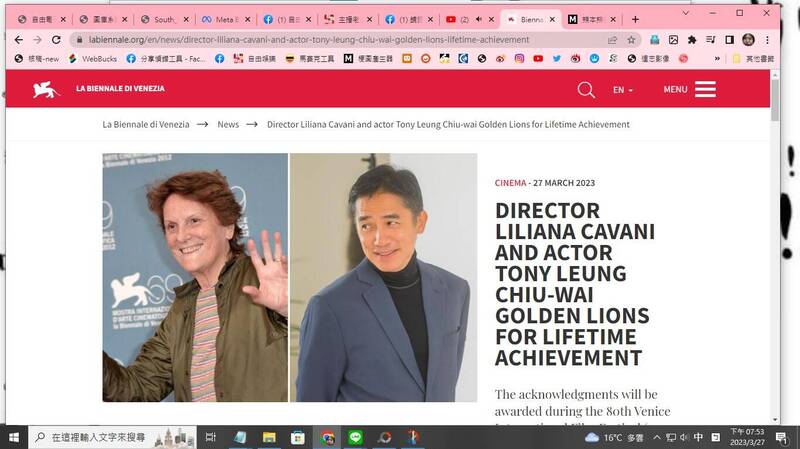The height and width of the screenshot is (449, 800).
Task: Open the EN language dropdown
Action: coord(622,90)
